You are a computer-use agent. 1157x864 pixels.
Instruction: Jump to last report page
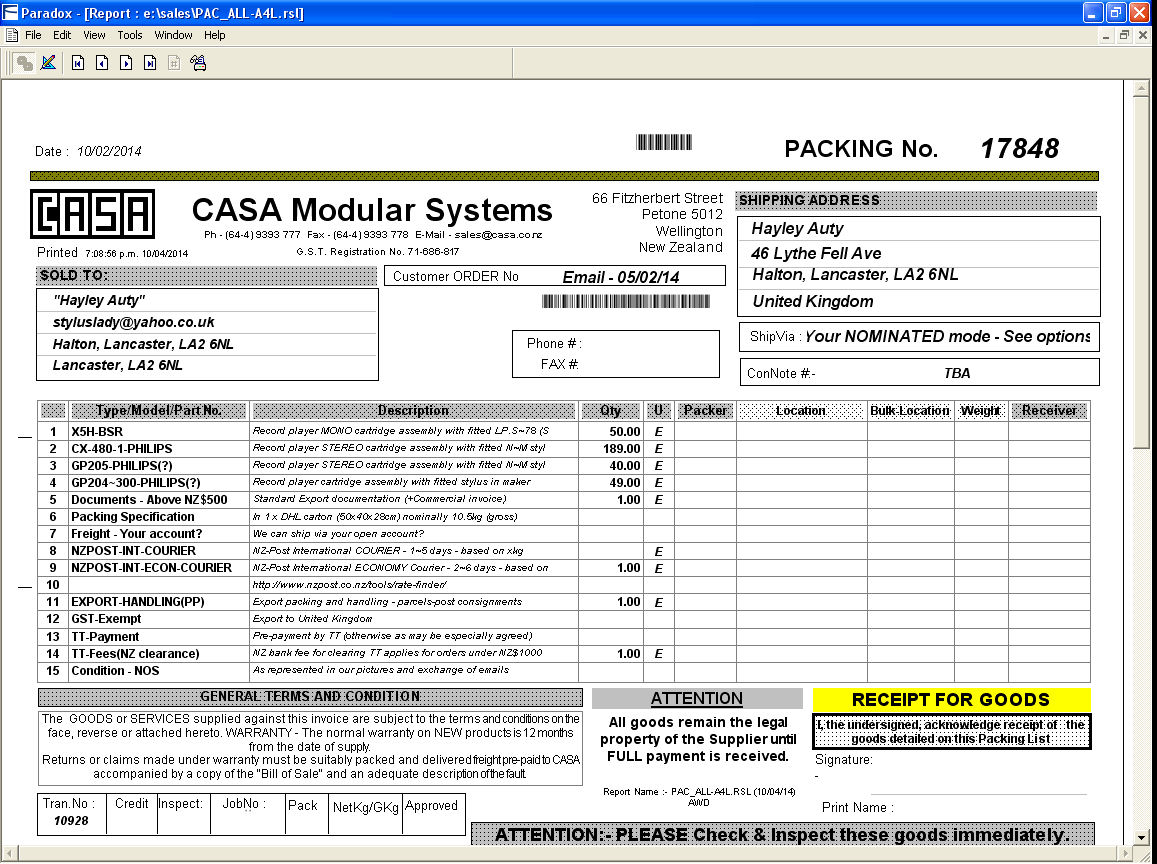click(x=150, y=63)
